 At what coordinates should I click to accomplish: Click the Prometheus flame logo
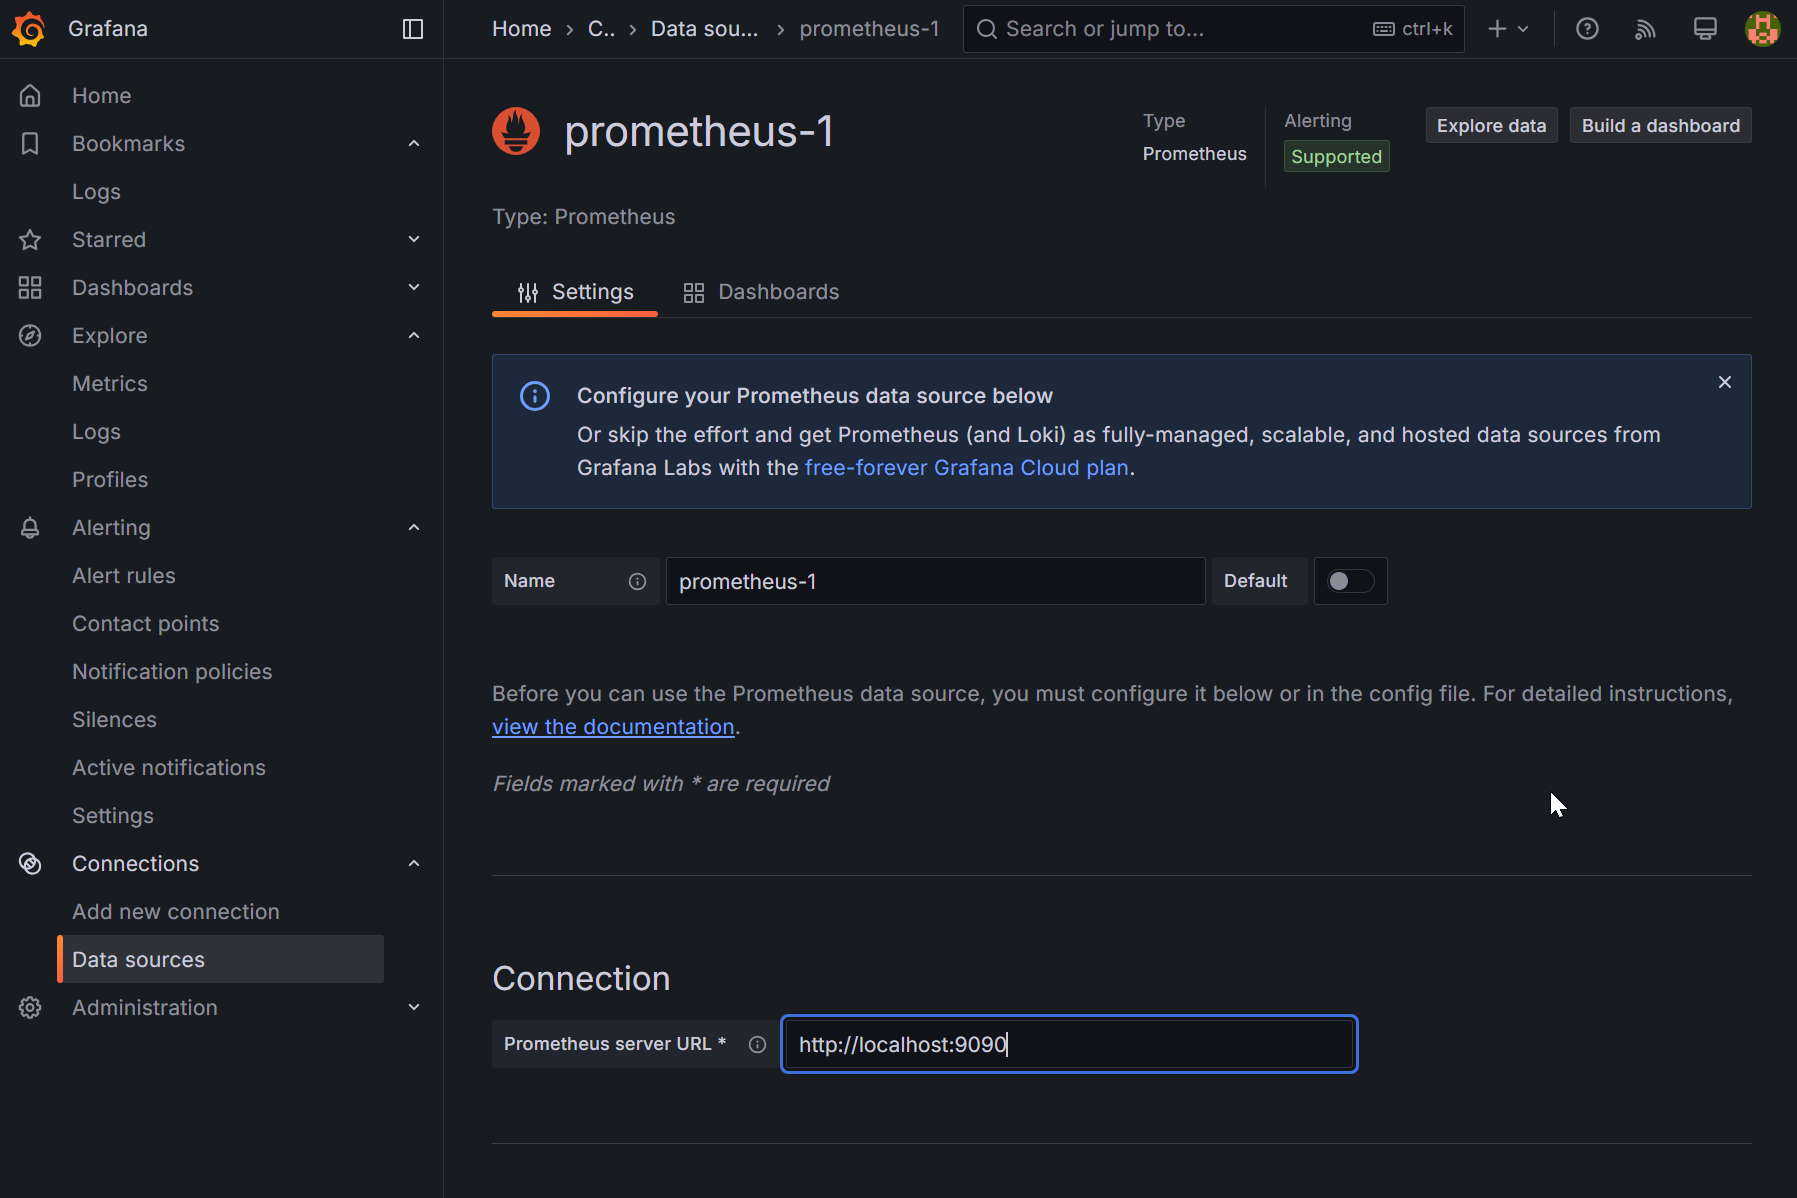point(516,131)
